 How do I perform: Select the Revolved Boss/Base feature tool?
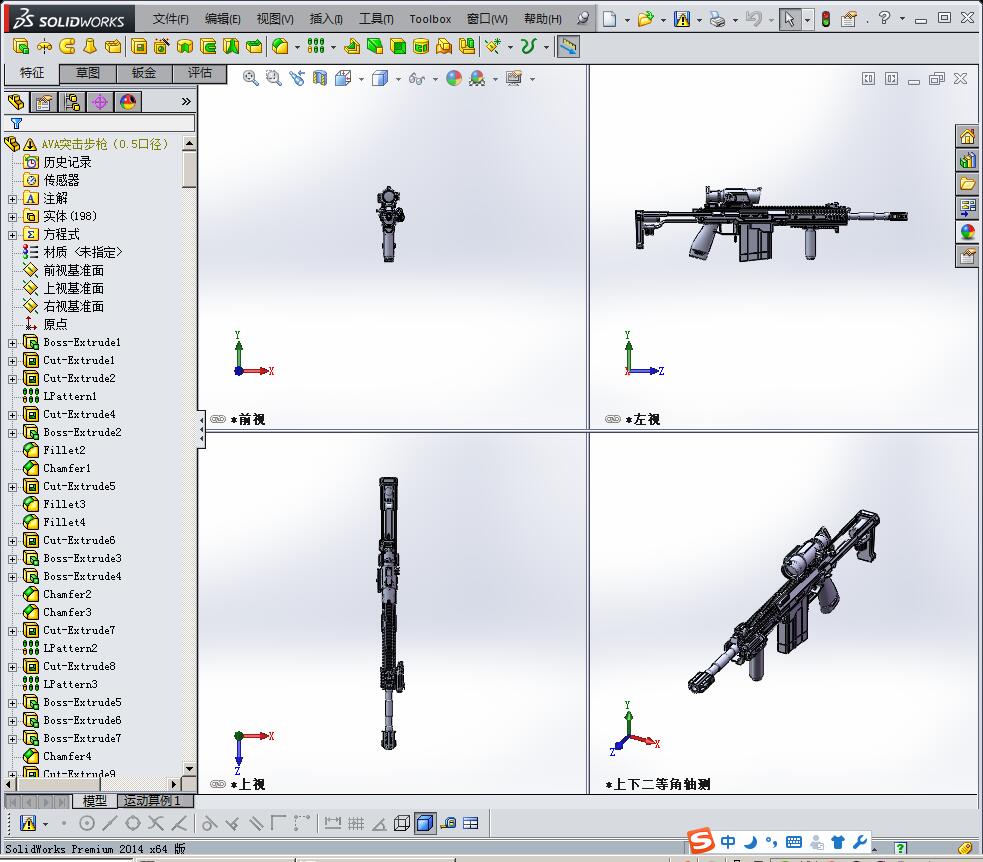click(44, 46)
